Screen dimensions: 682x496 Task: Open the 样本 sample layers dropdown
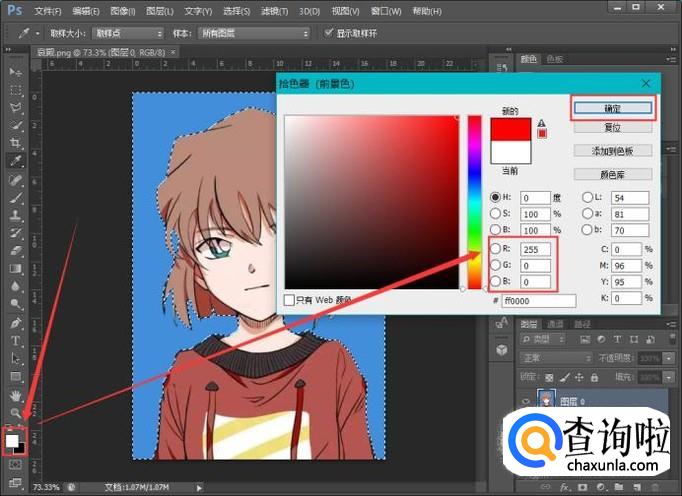click(x=256, y=33)
